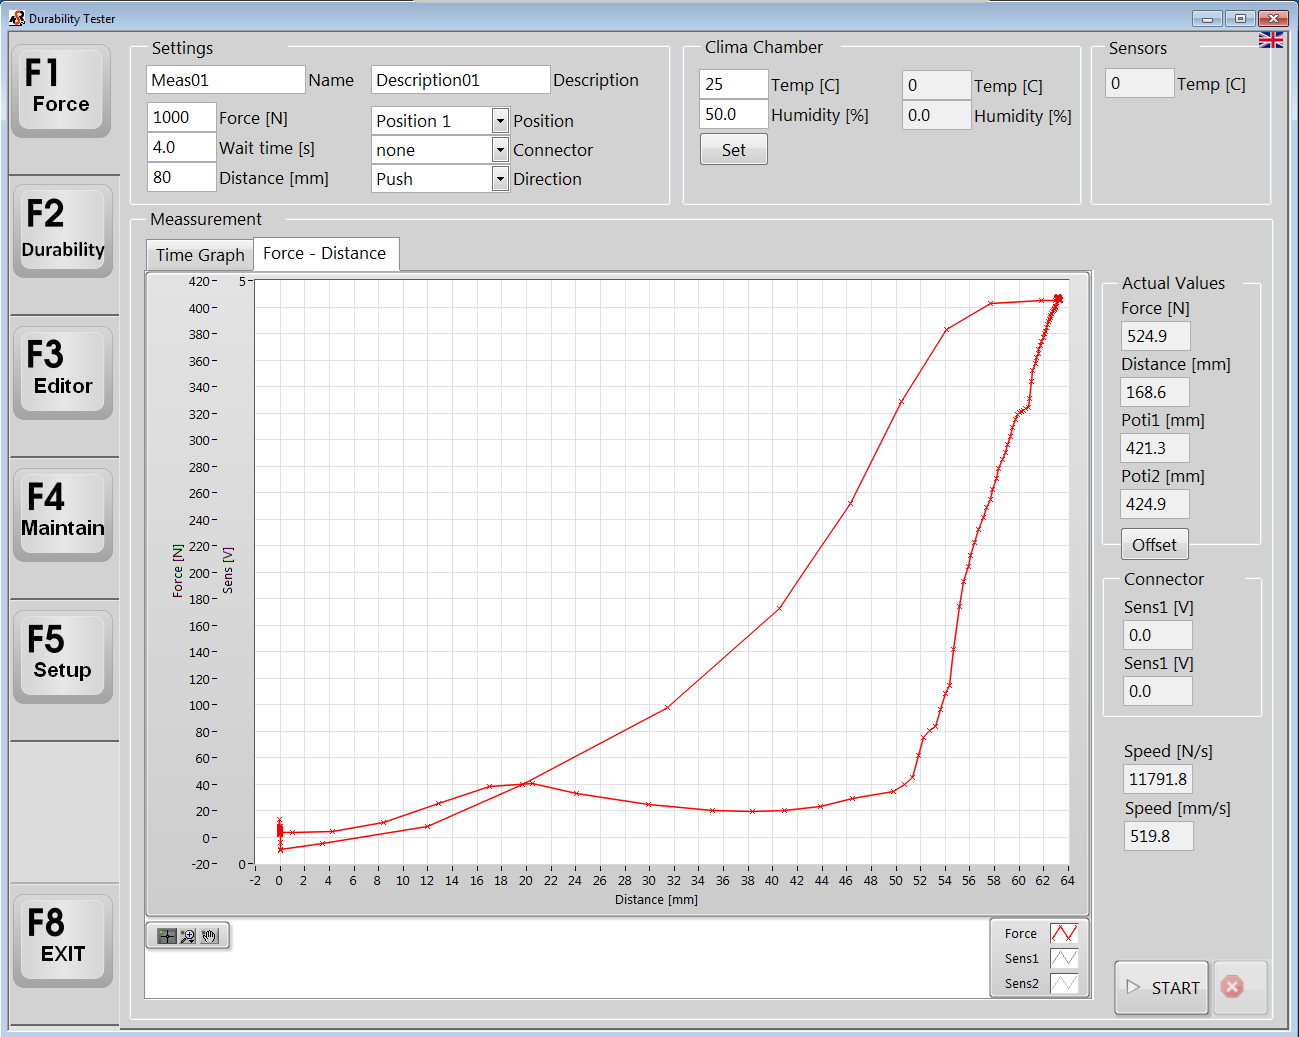The height and width of the screenshot is (1037, 1299).
Task: Maximize the Durability Tester window
Action: point(1240,18)
